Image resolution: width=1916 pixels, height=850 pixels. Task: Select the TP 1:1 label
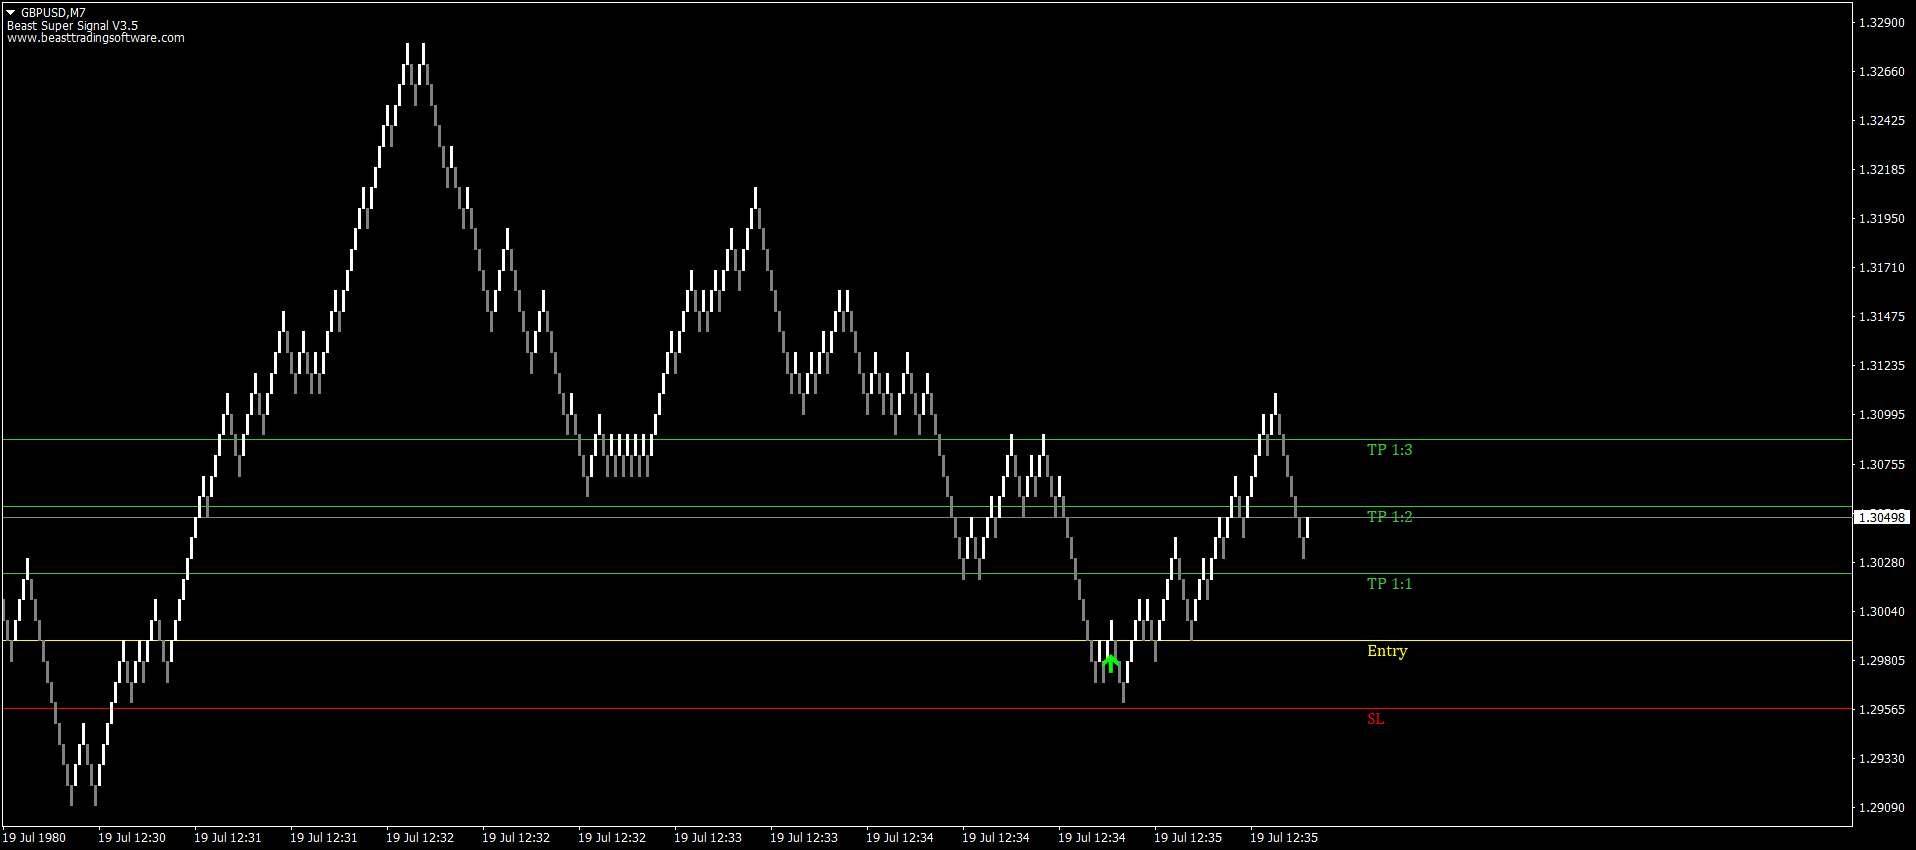coord(1389,584)
